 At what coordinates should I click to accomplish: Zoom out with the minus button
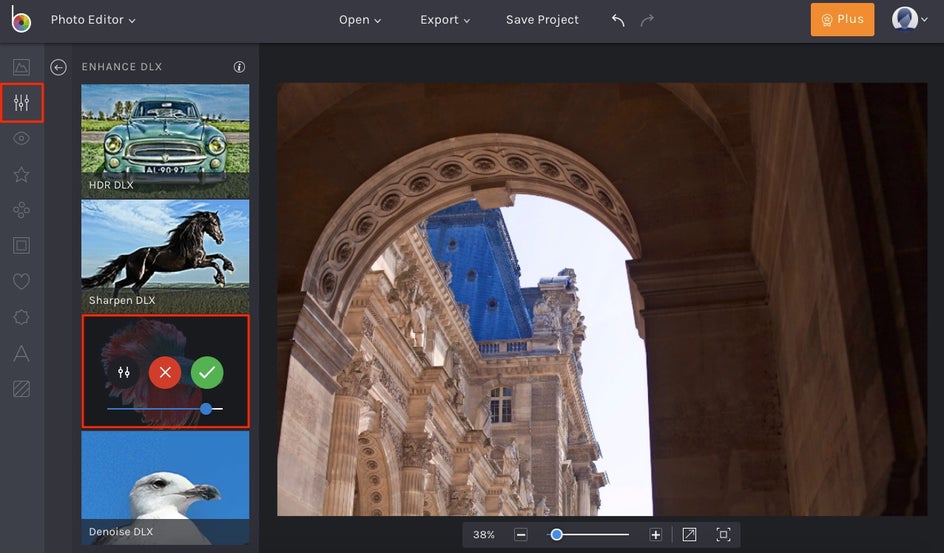click(x=521, y=534)
